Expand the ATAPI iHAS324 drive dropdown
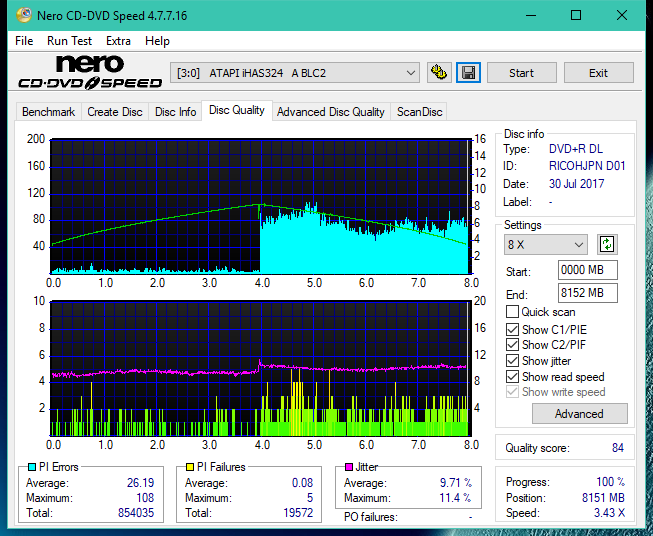The height and width of the screenshot is (536, 653). click(x=295, y=73)
